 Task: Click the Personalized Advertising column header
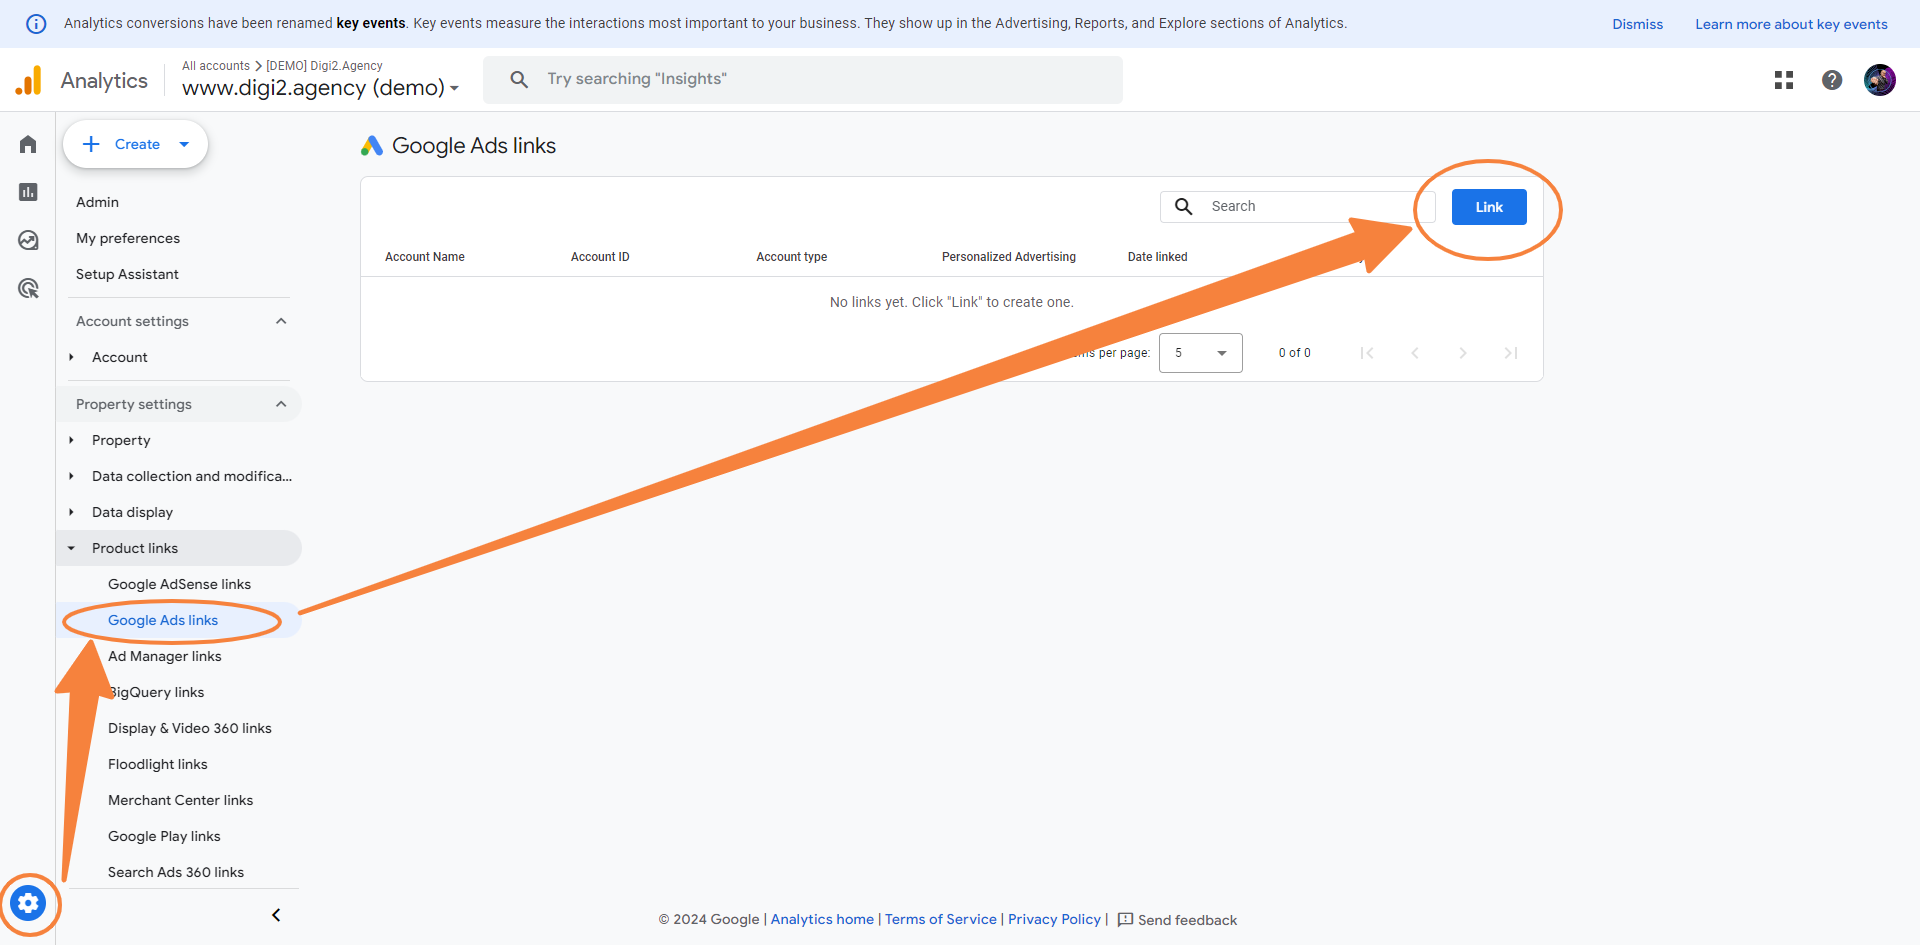pyautogui.click(x=1009, y=257)
